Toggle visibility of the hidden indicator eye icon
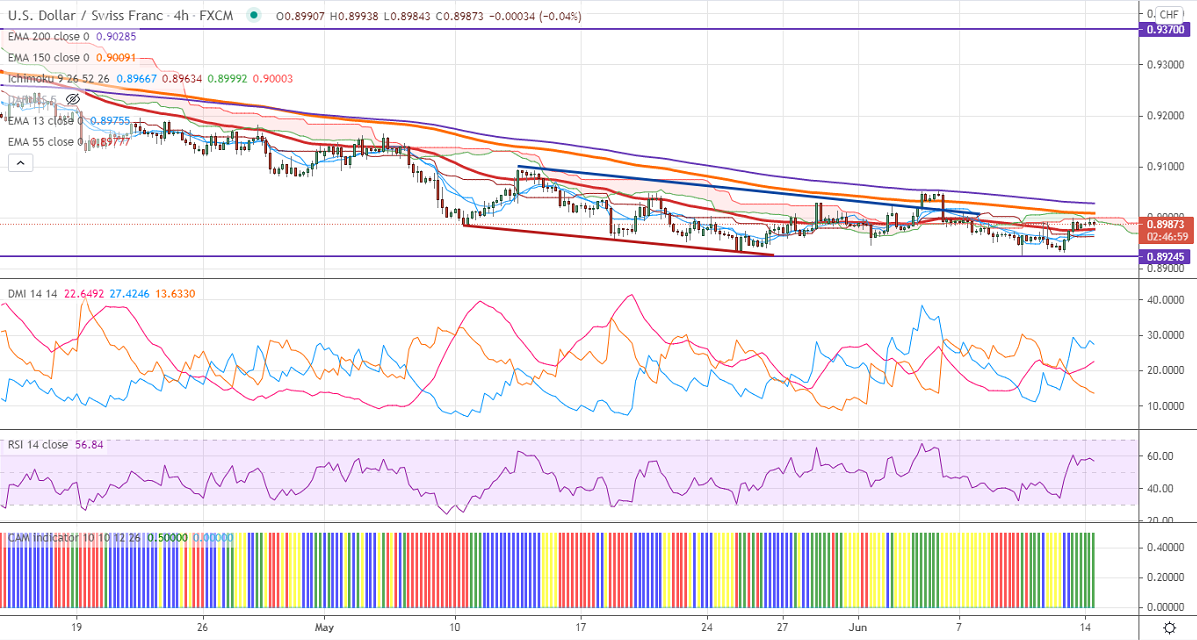Screen dimensions: 1197x640 (x=73, y=99)
